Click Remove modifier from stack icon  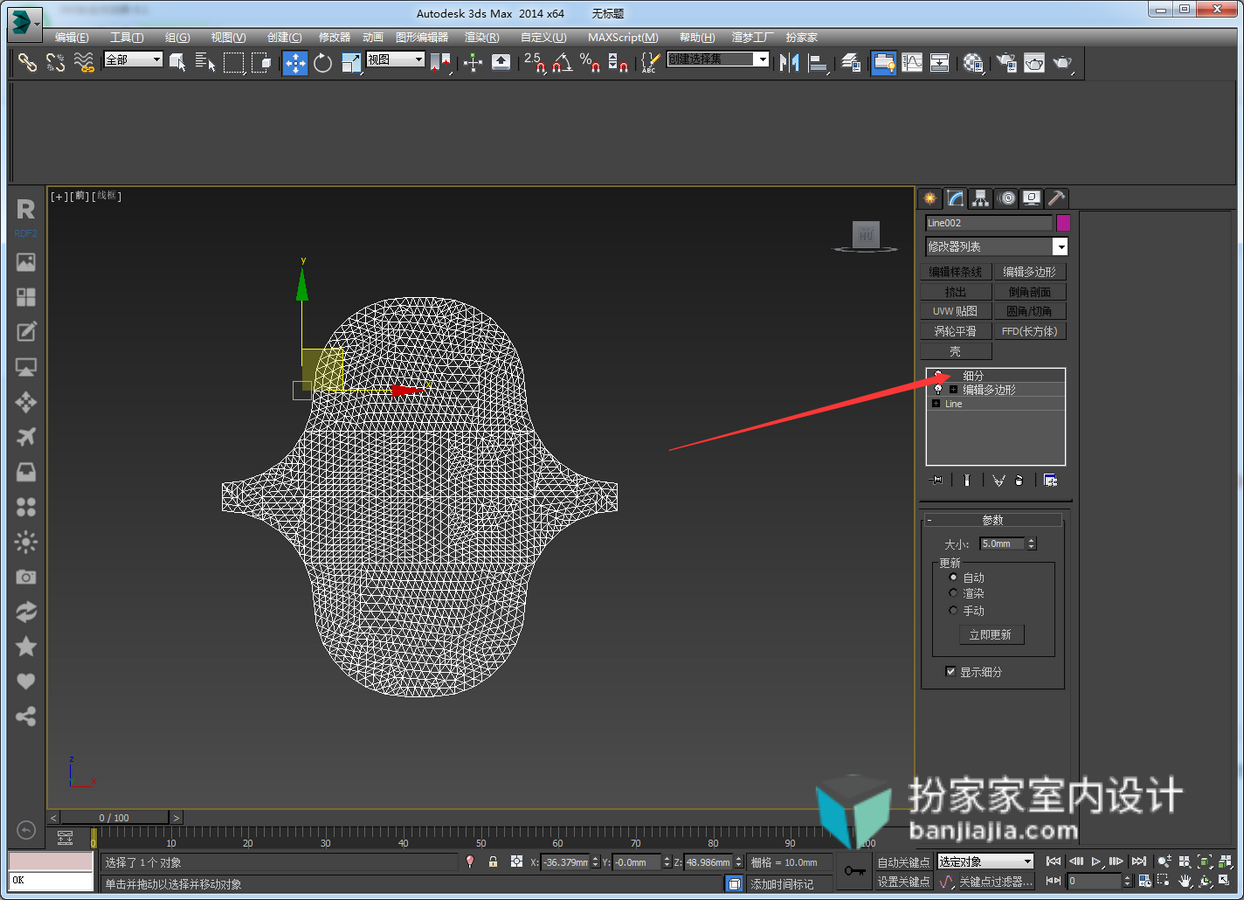click(1019, 480)
